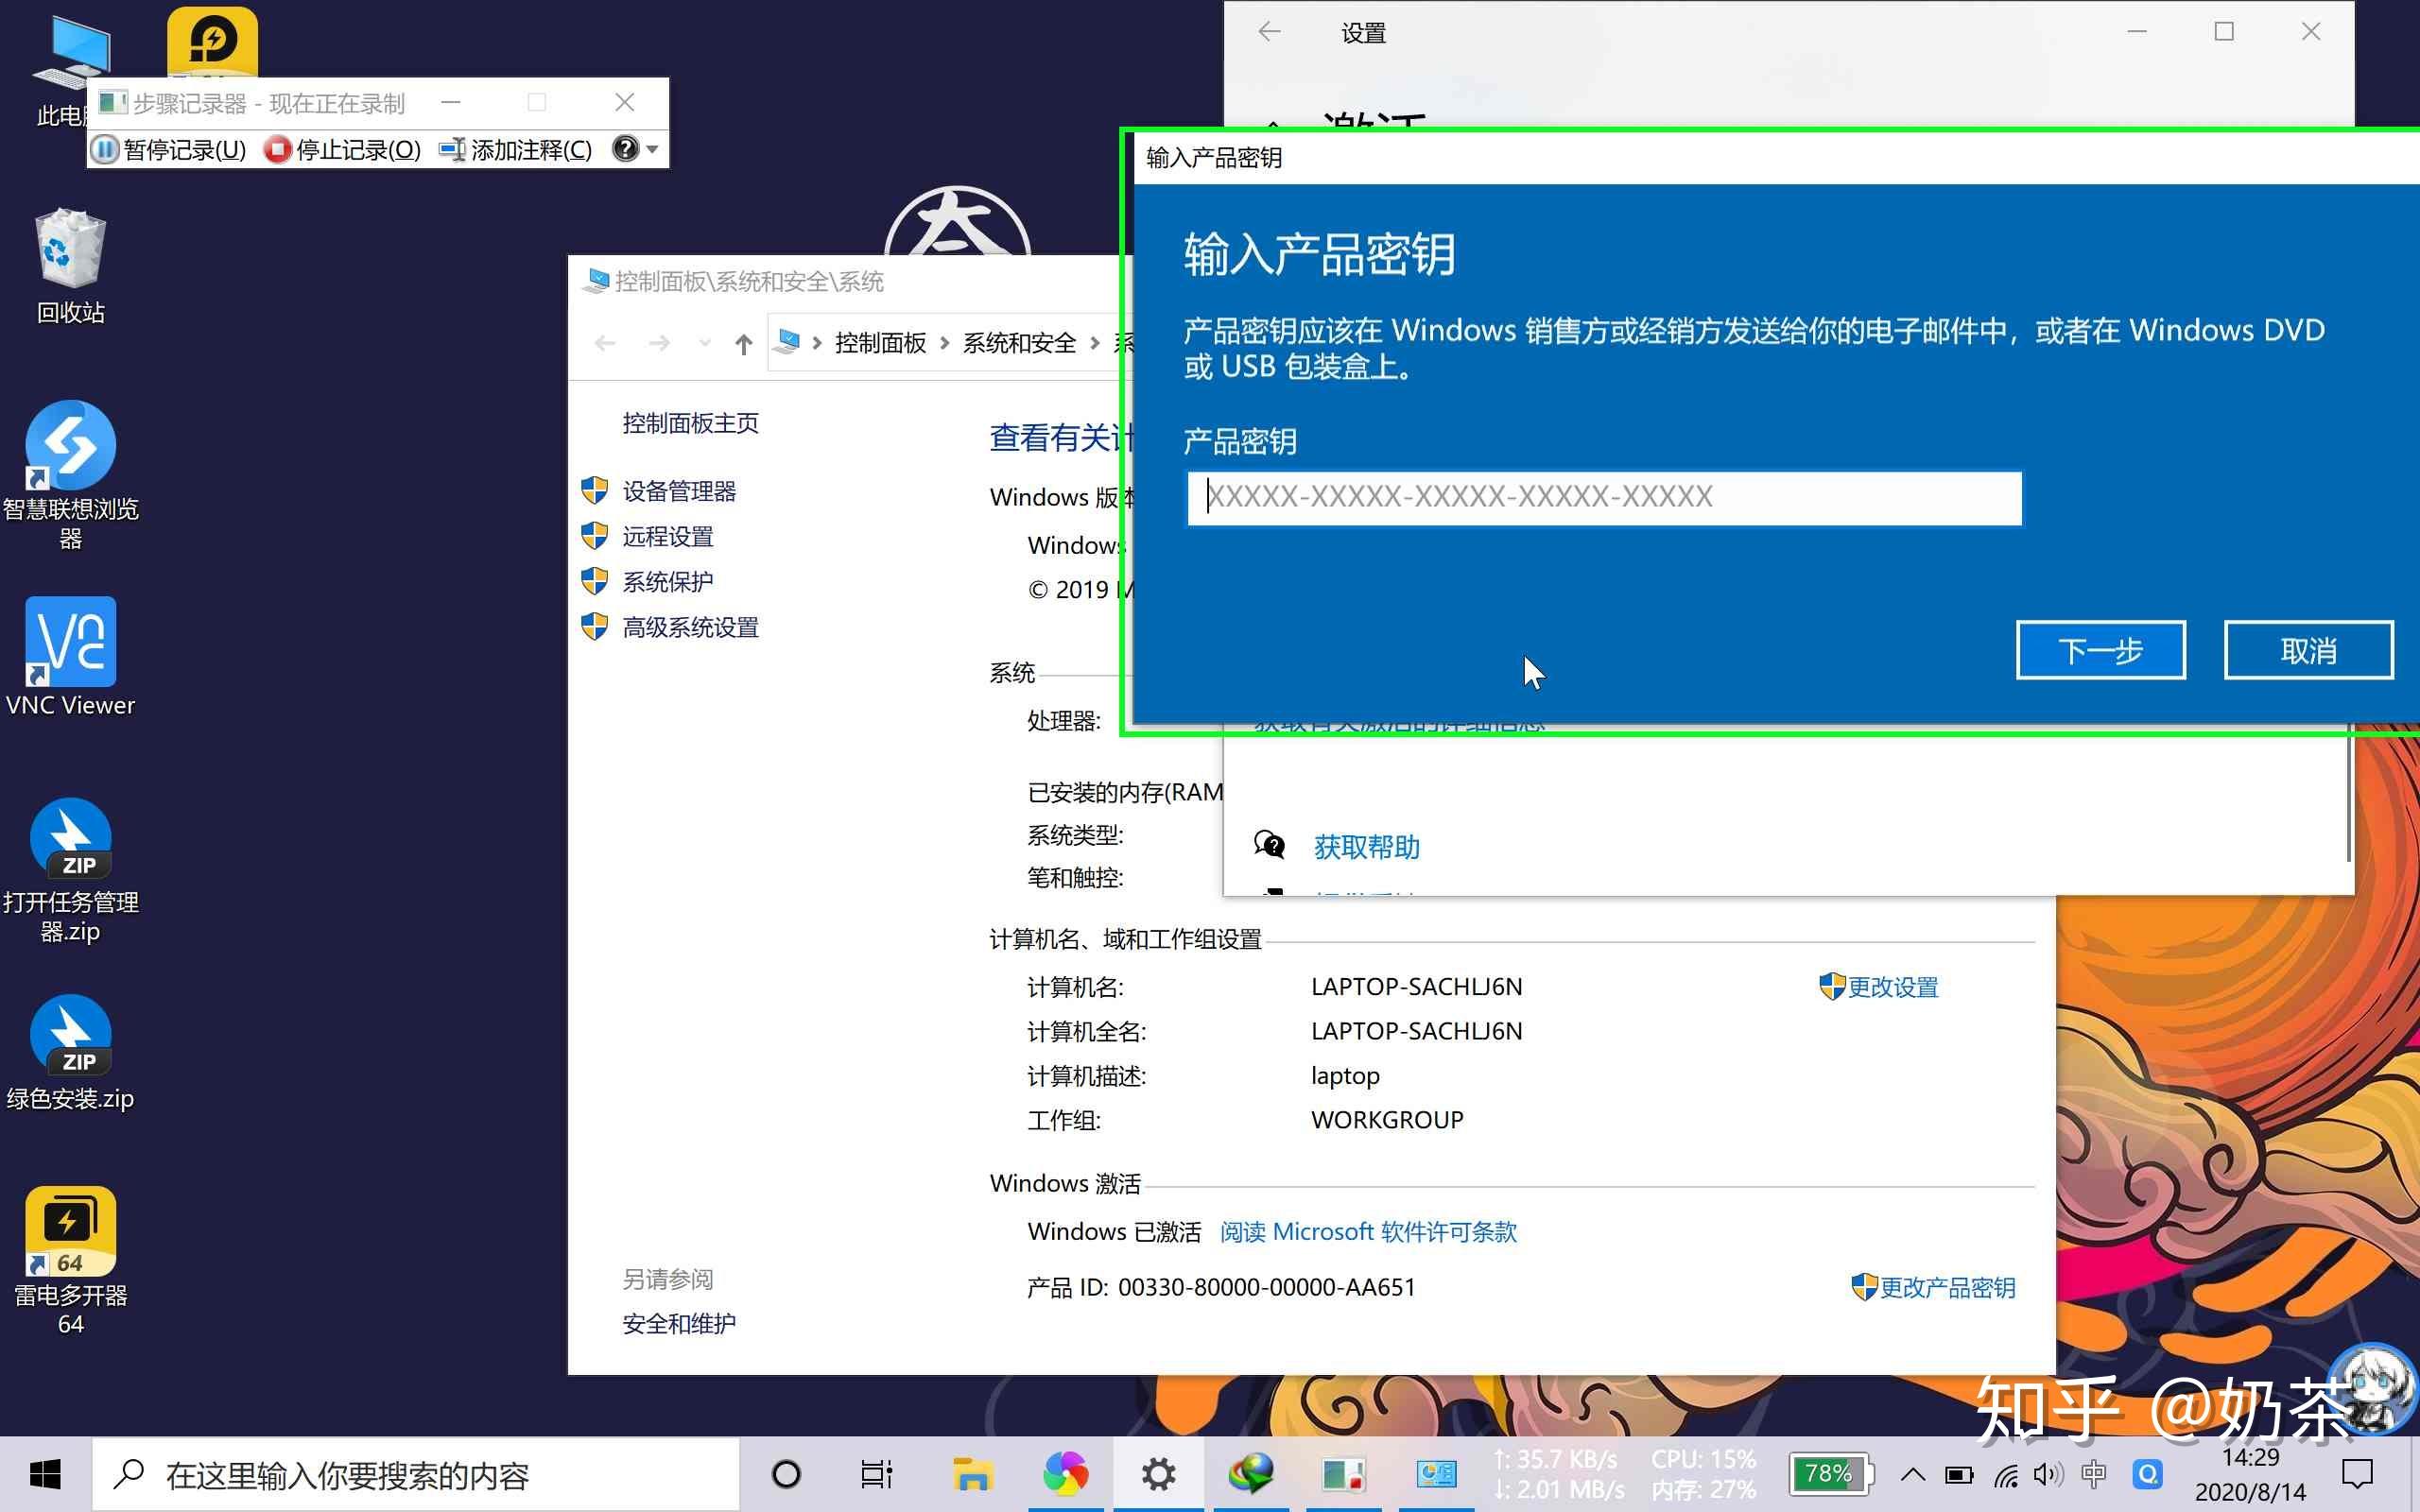2420x1512 pixels.
Task: Click the 78% battery indicator
Action: tap(1829, 1474)
